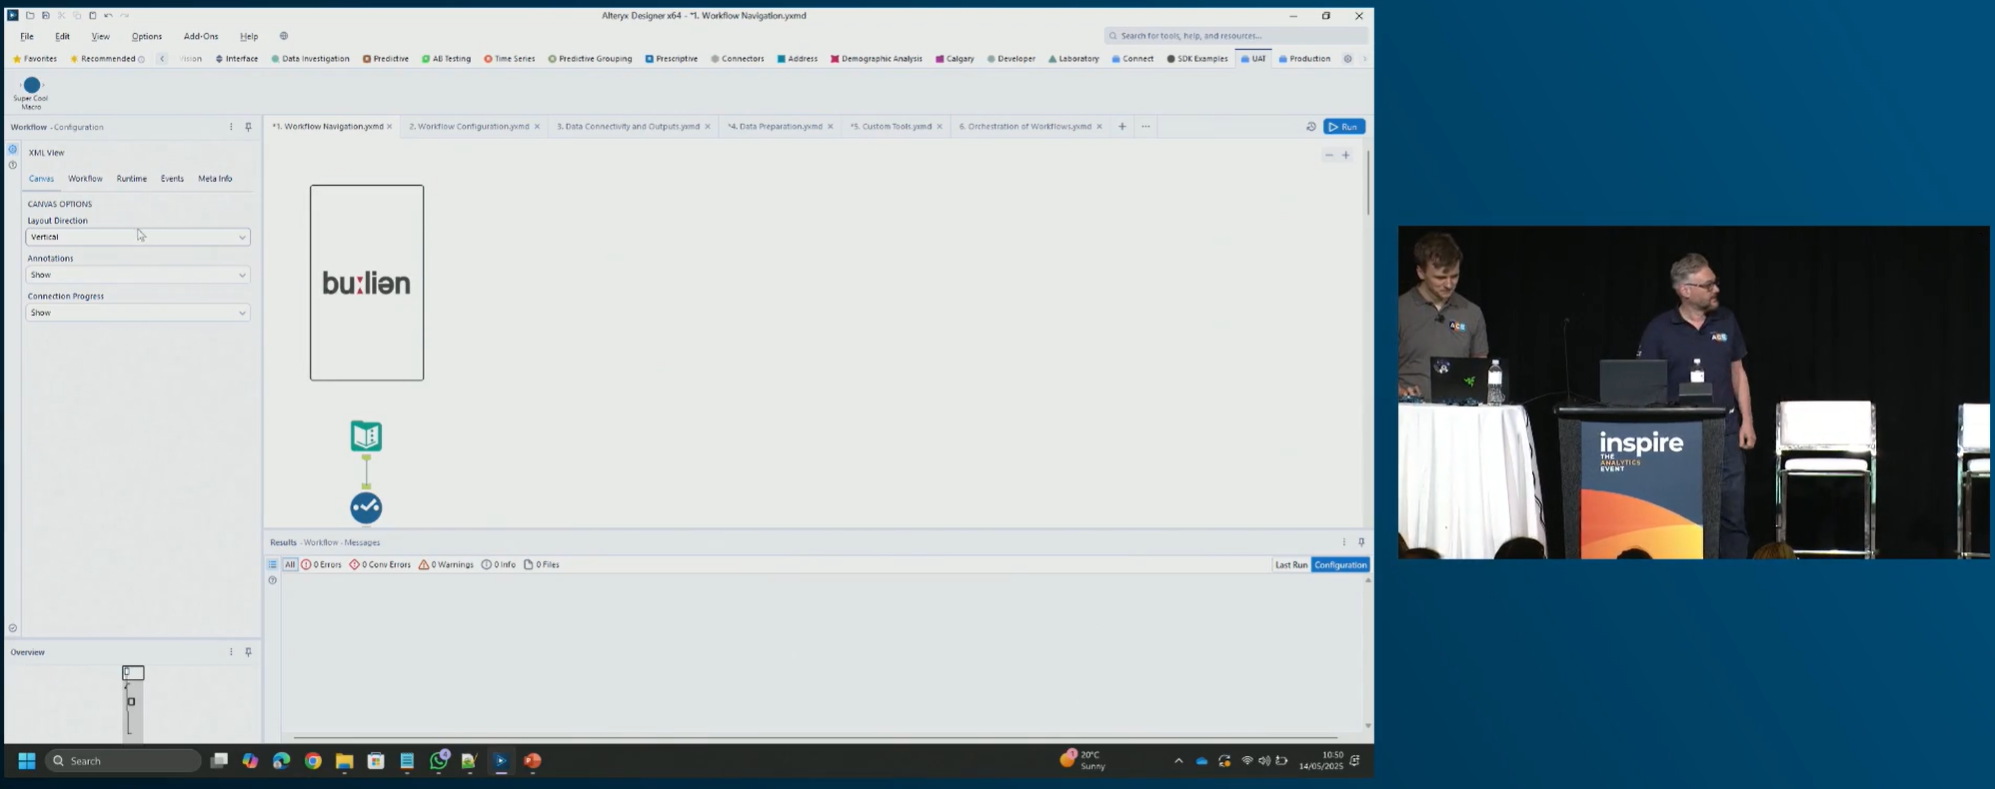Zoom in canvas with plus icon

1346,155
